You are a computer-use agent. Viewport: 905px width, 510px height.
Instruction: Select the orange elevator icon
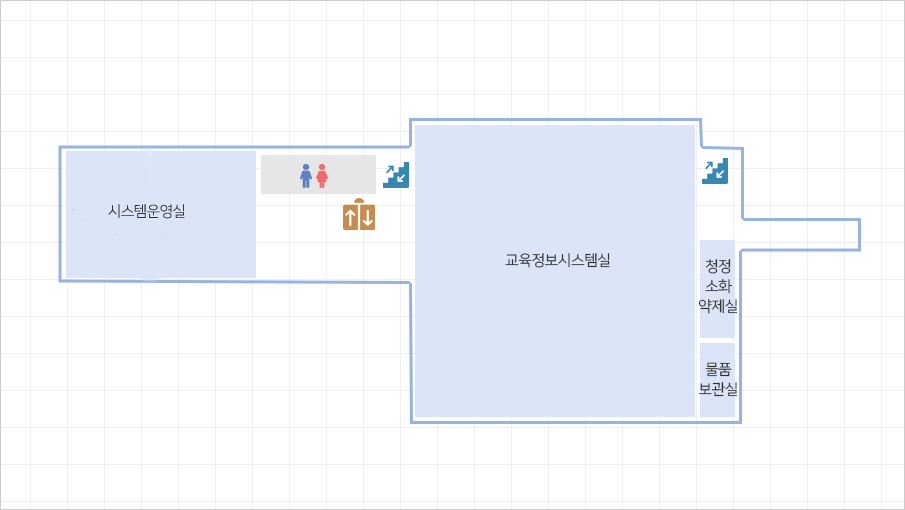[359, 215]
